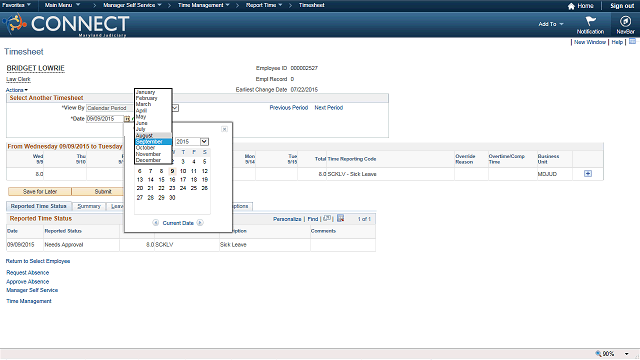Click Current Date in calendar
This screenshot has width=640, height=360.
[178, 223]
